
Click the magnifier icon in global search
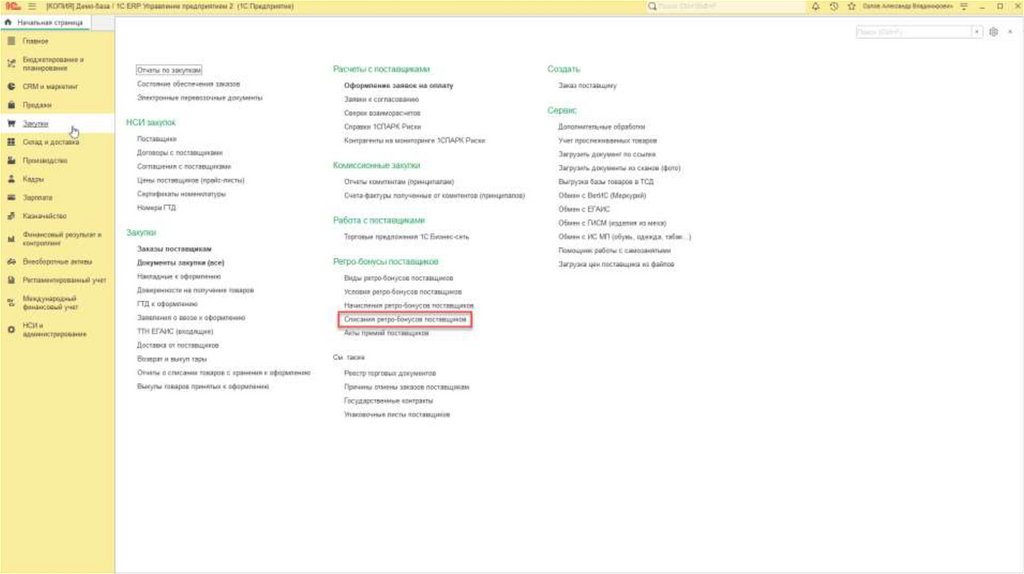pyautogui.click(x=652, y=7)
